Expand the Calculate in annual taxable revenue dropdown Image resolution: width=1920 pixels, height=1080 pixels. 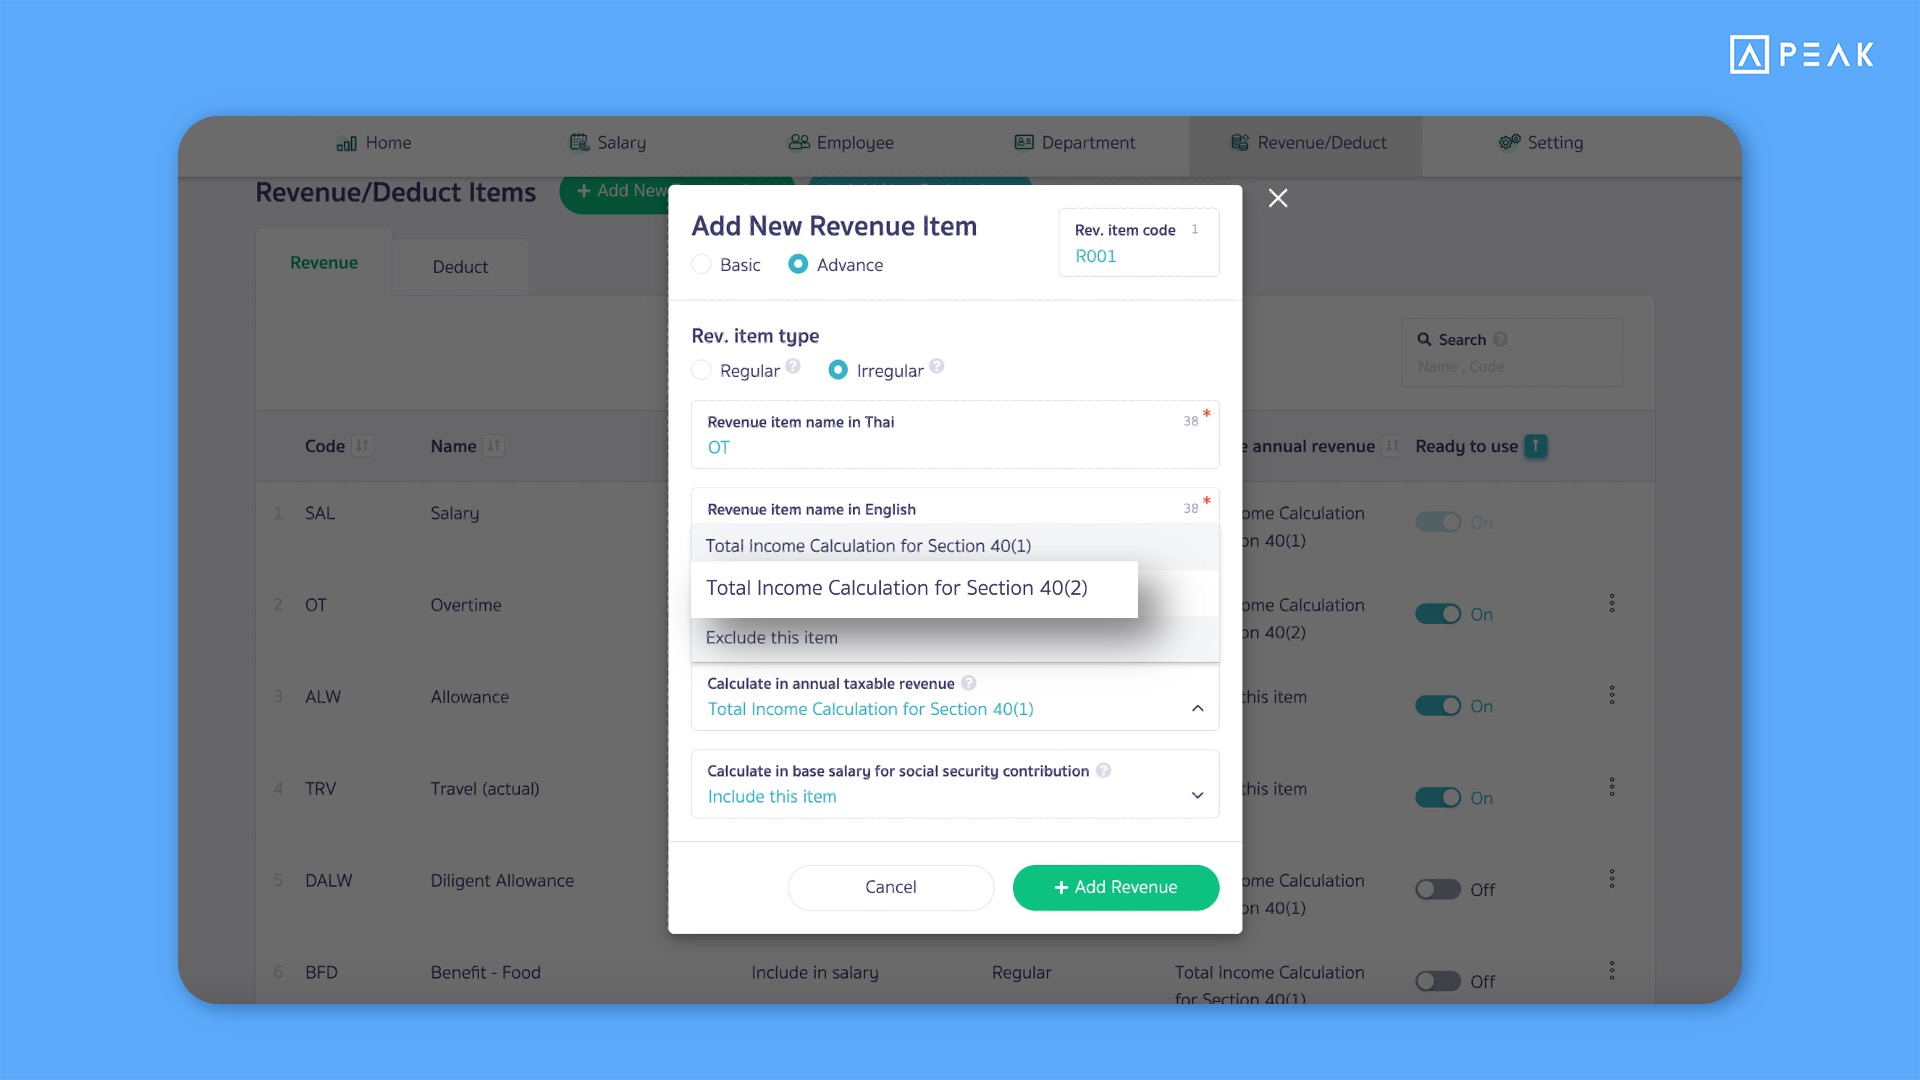pos(1197,708)
